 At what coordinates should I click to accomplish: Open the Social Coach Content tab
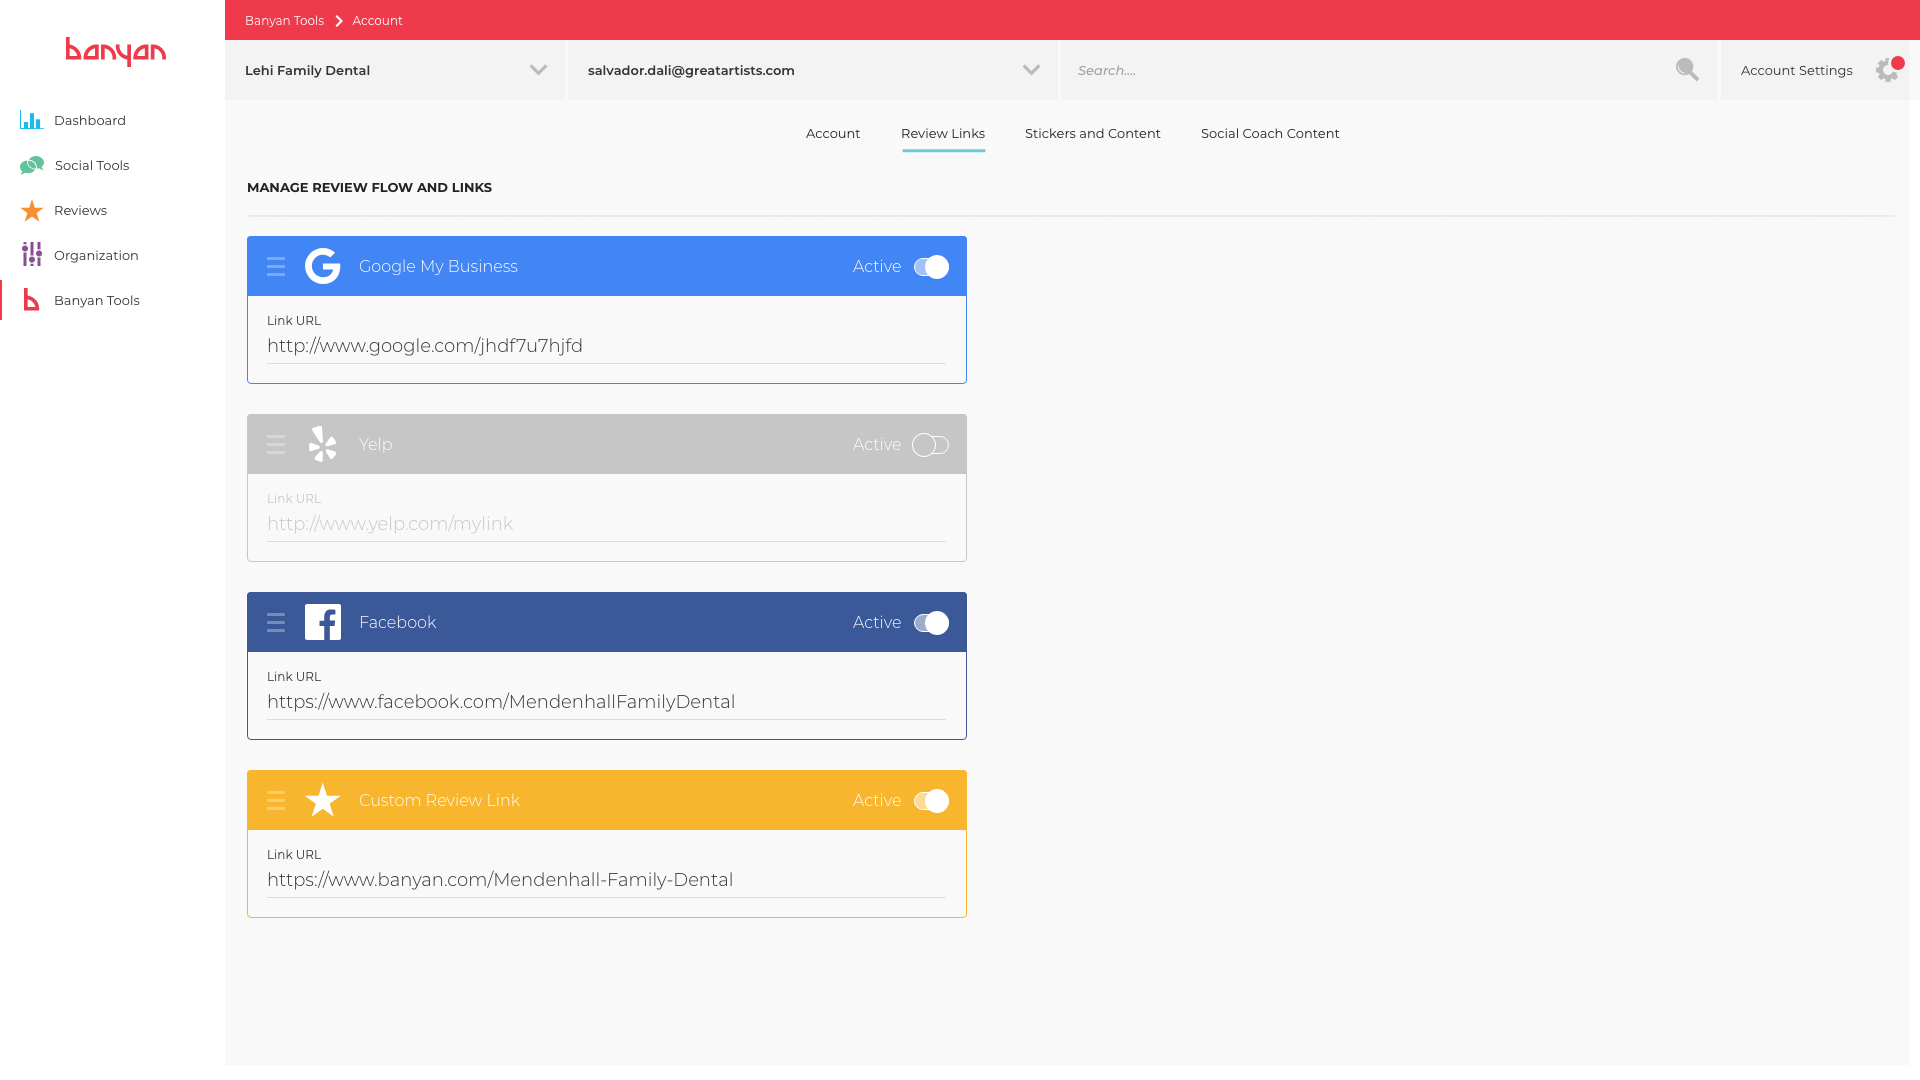tap(1269, 133)
